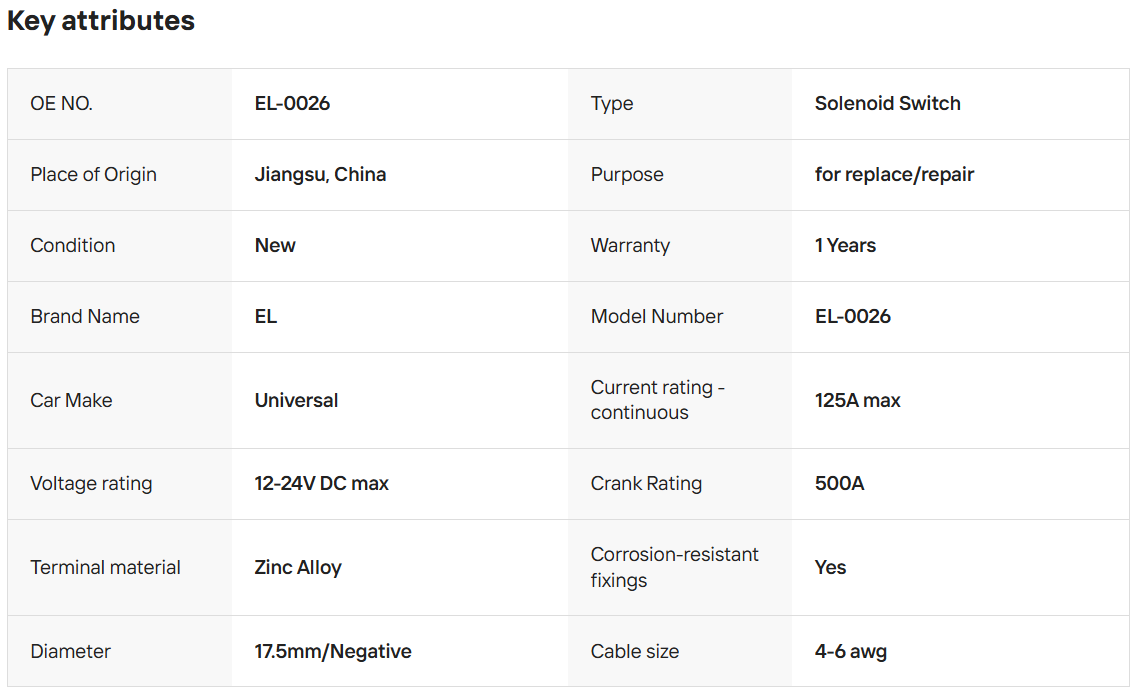Click the Jiangsu, China origin value
The width and height of the screenshot is (1139, 693).
pos(320,175)
